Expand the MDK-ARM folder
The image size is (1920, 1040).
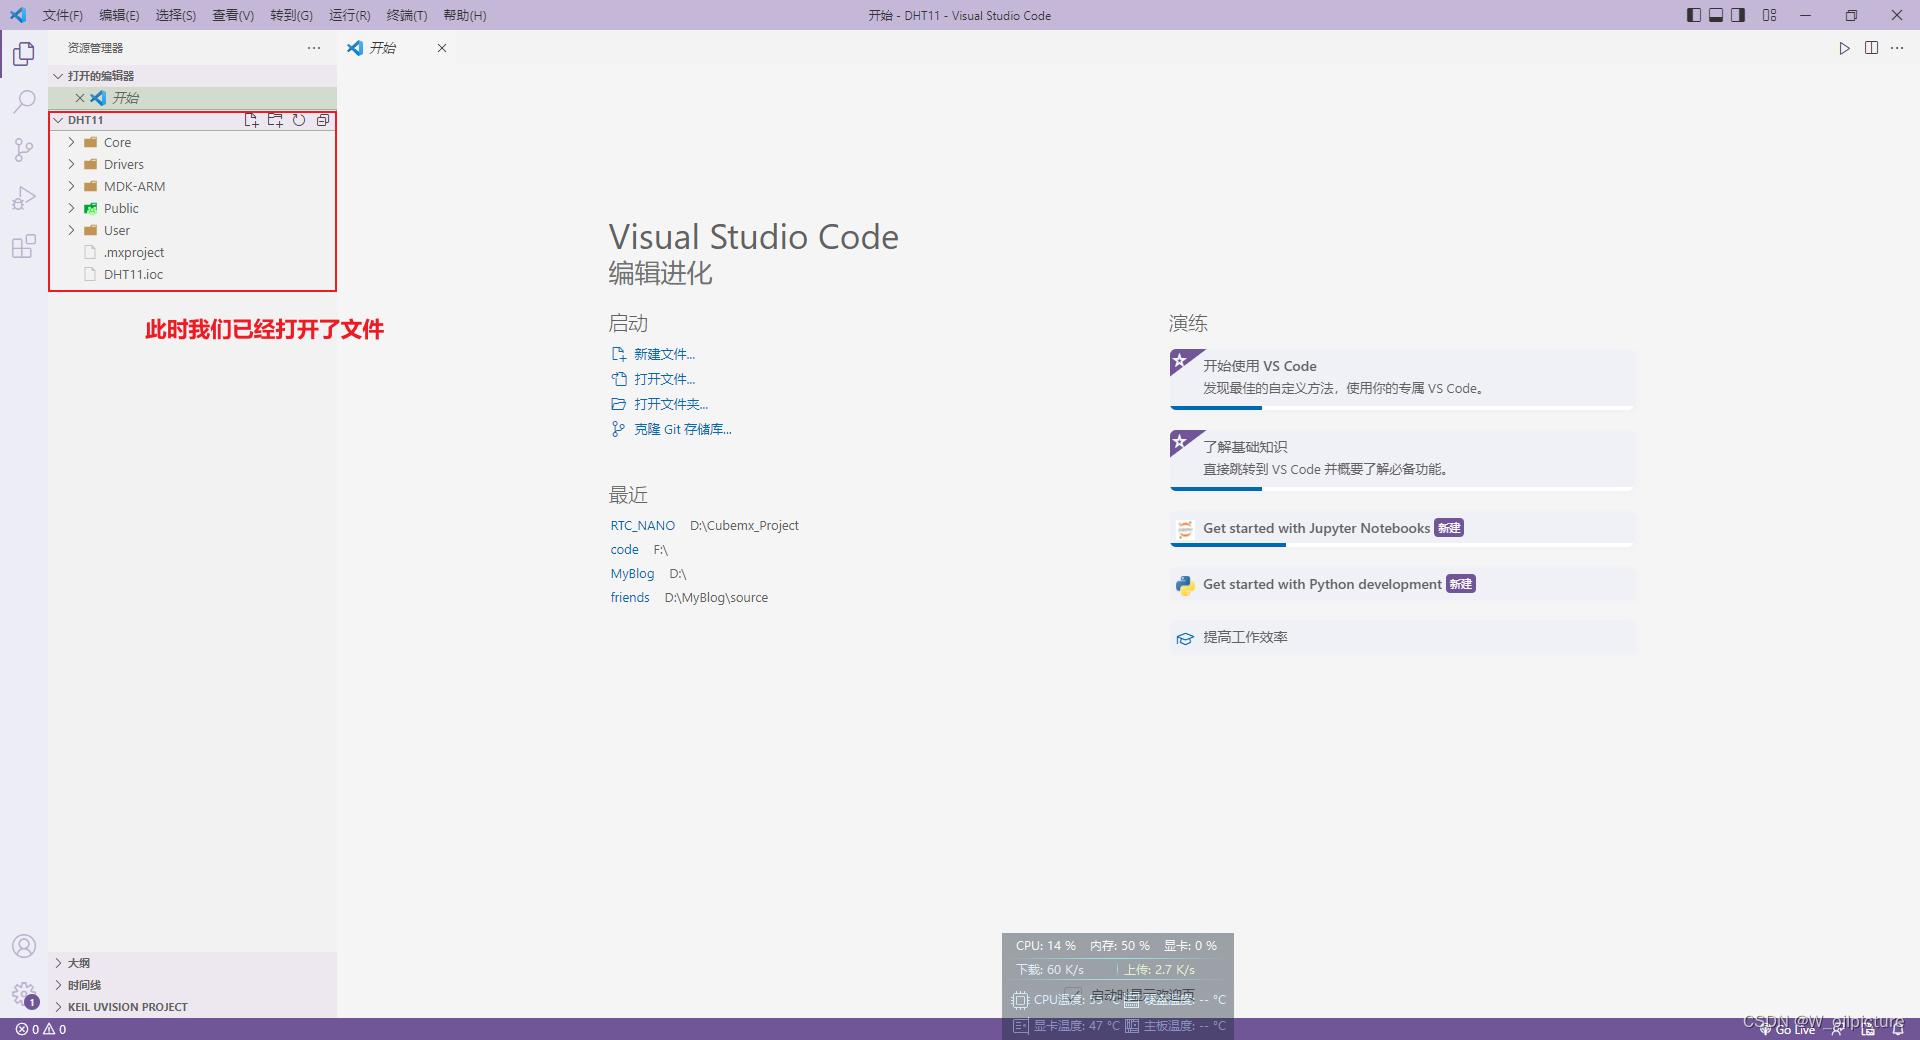[134, 186]
